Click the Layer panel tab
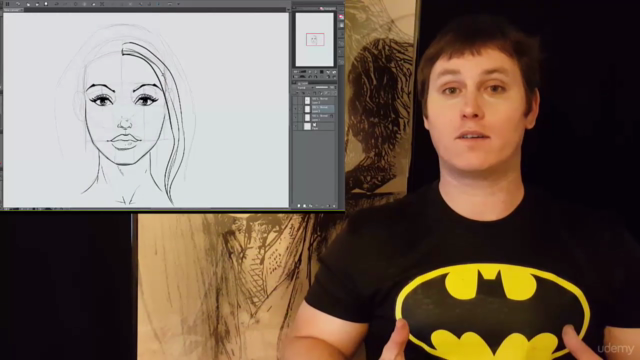 pyautogui.click(x=303, y=83)
